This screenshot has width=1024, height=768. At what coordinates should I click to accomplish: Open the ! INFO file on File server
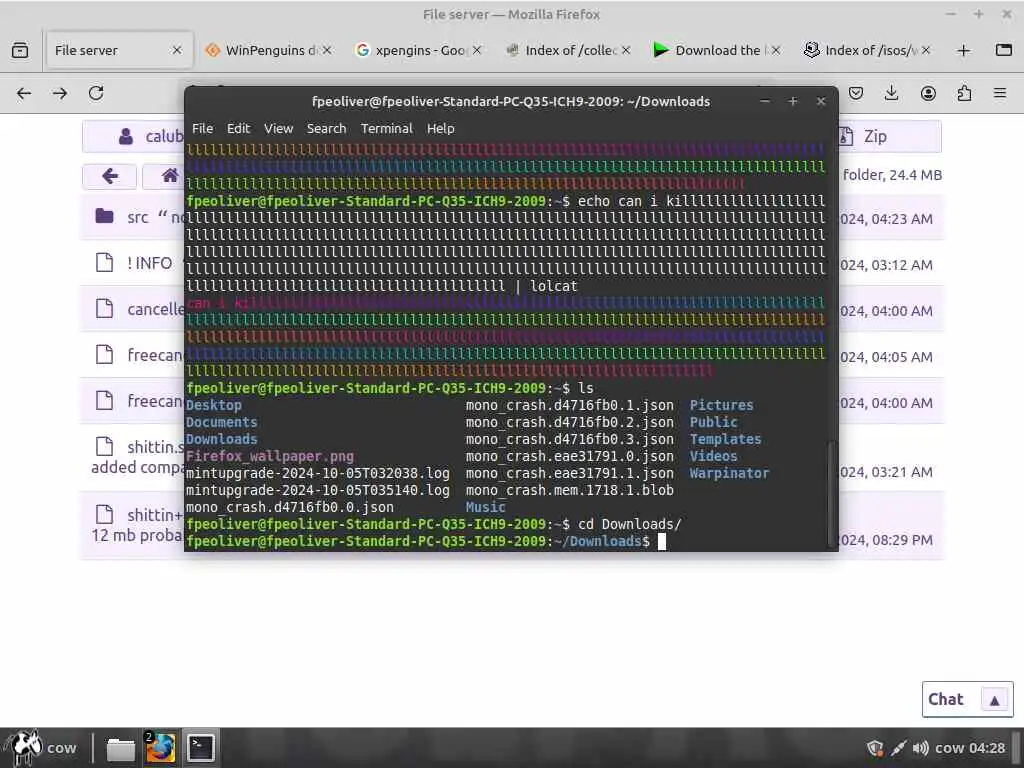click(x=150, y=263)
